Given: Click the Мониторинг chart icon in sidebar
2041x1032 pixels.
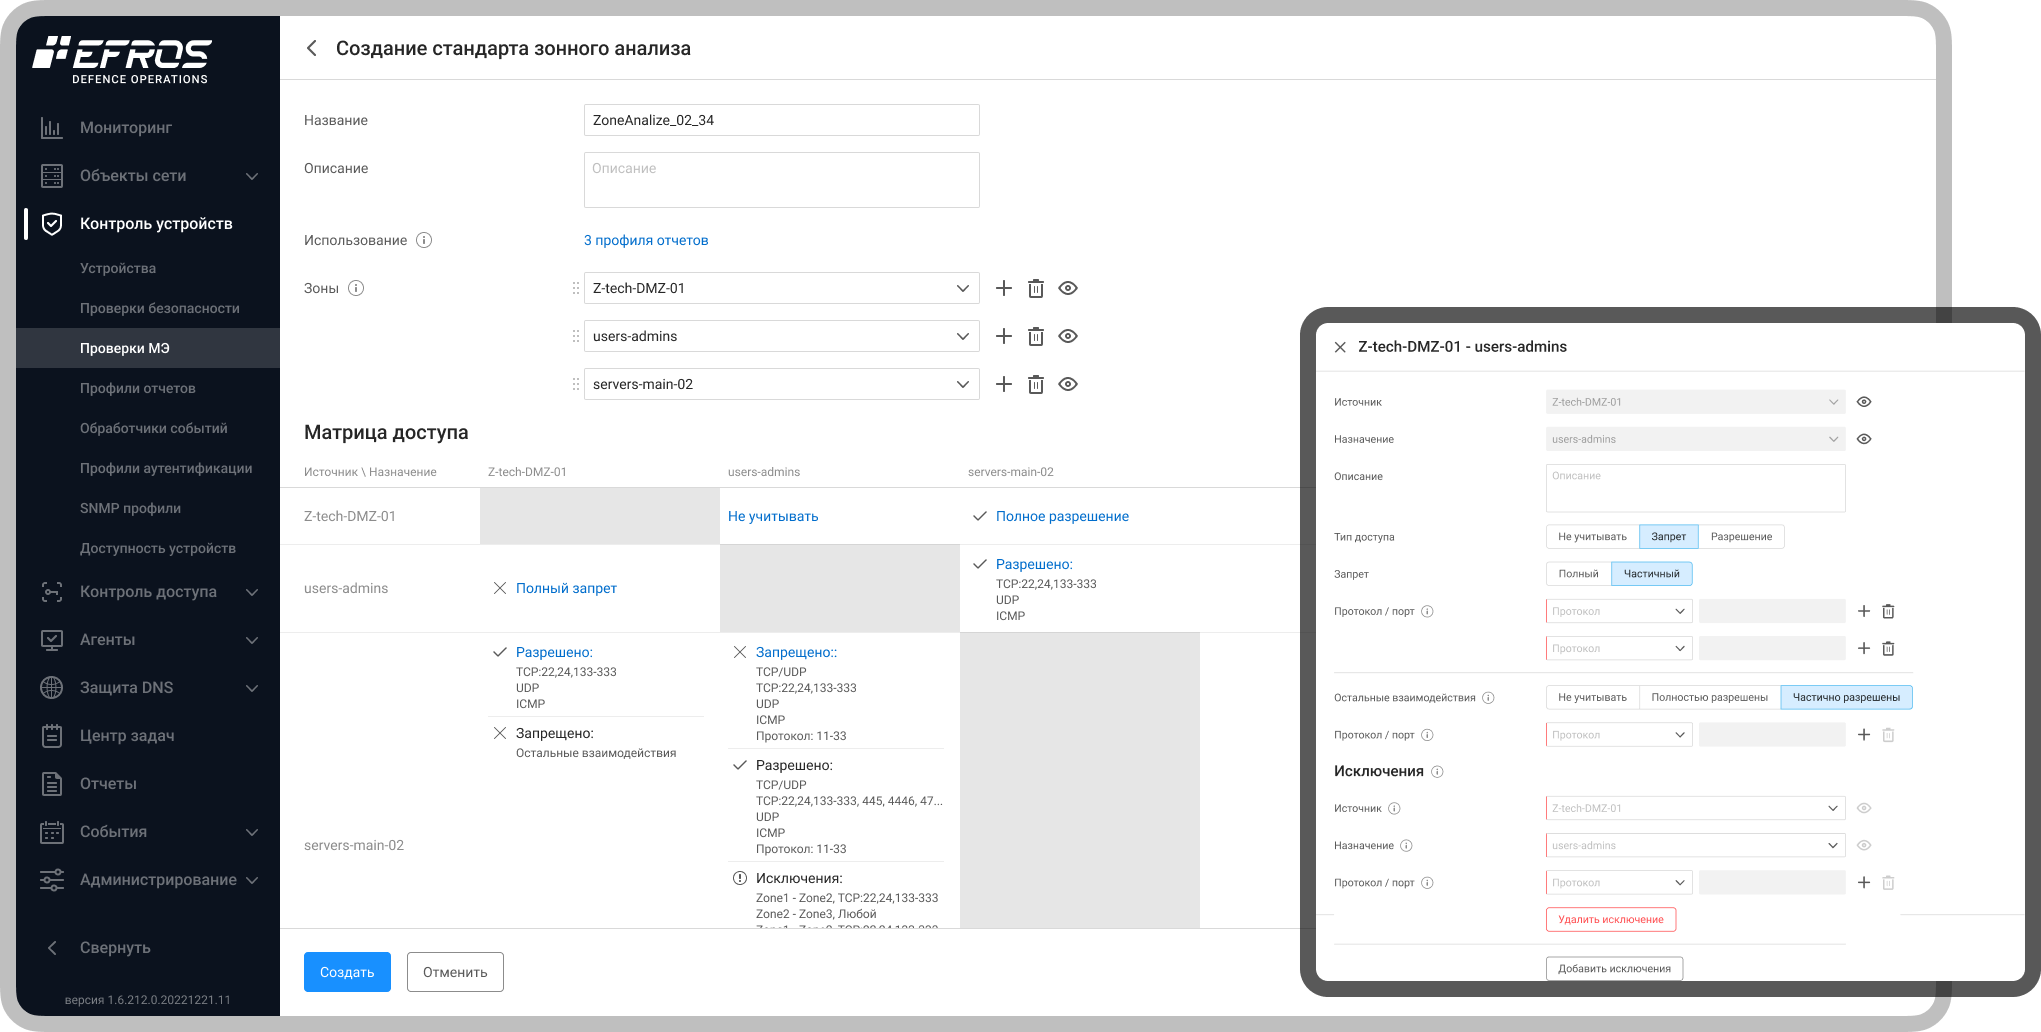Looking at the screenshot, I should pos(51,128).
